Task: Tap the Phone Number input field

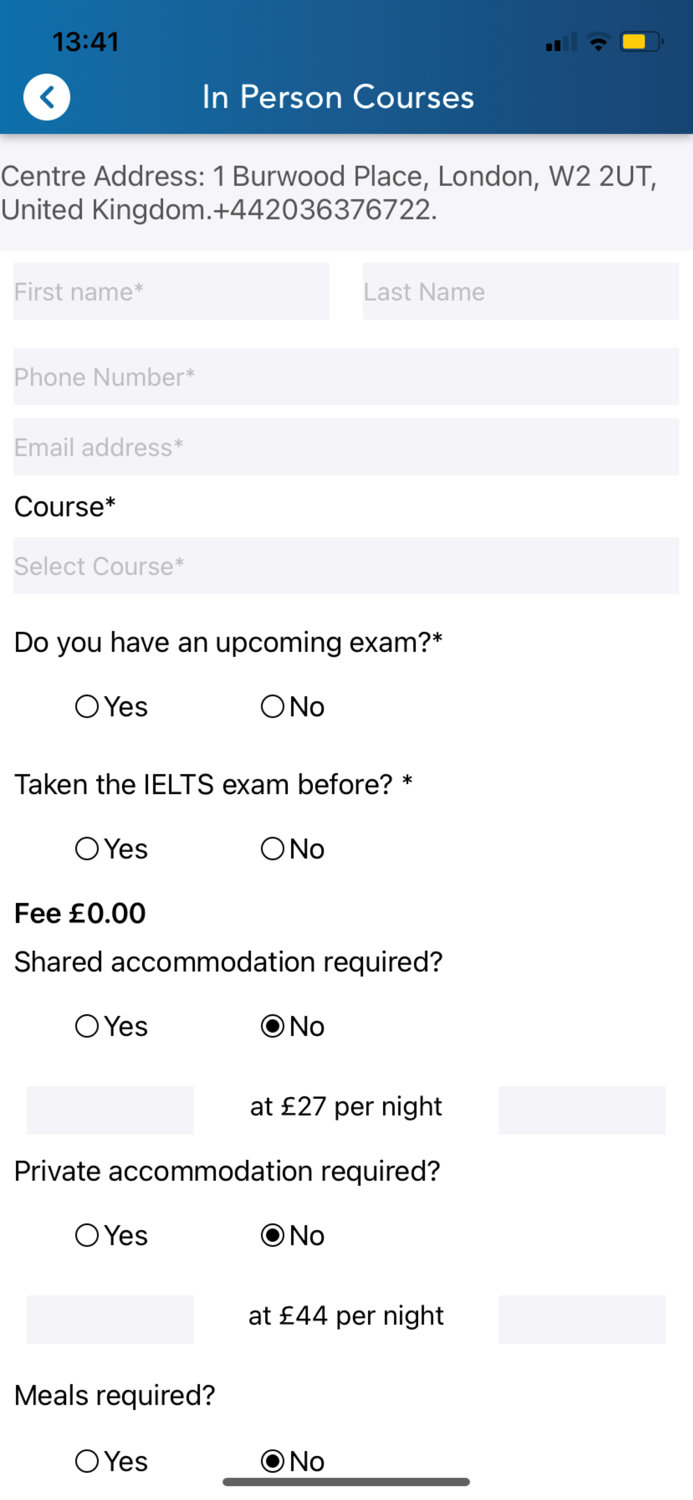Action: (346, 377)
